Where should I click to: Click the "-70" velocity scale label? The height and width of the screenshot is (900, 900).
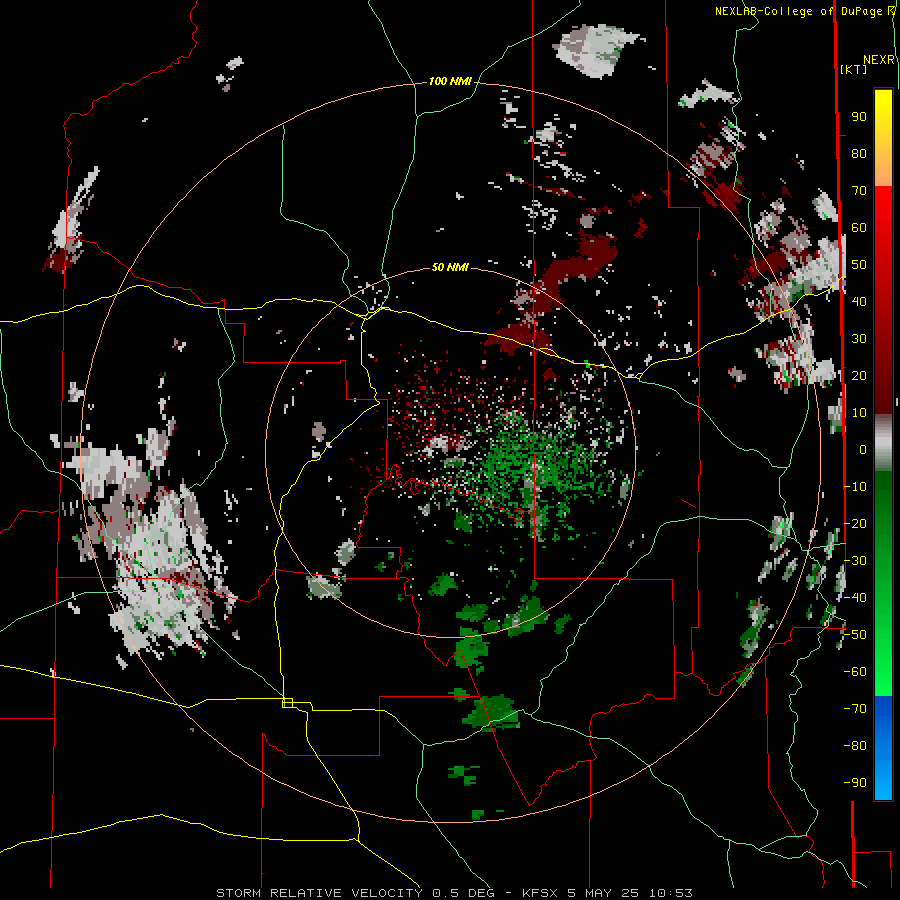coord(855,708)
